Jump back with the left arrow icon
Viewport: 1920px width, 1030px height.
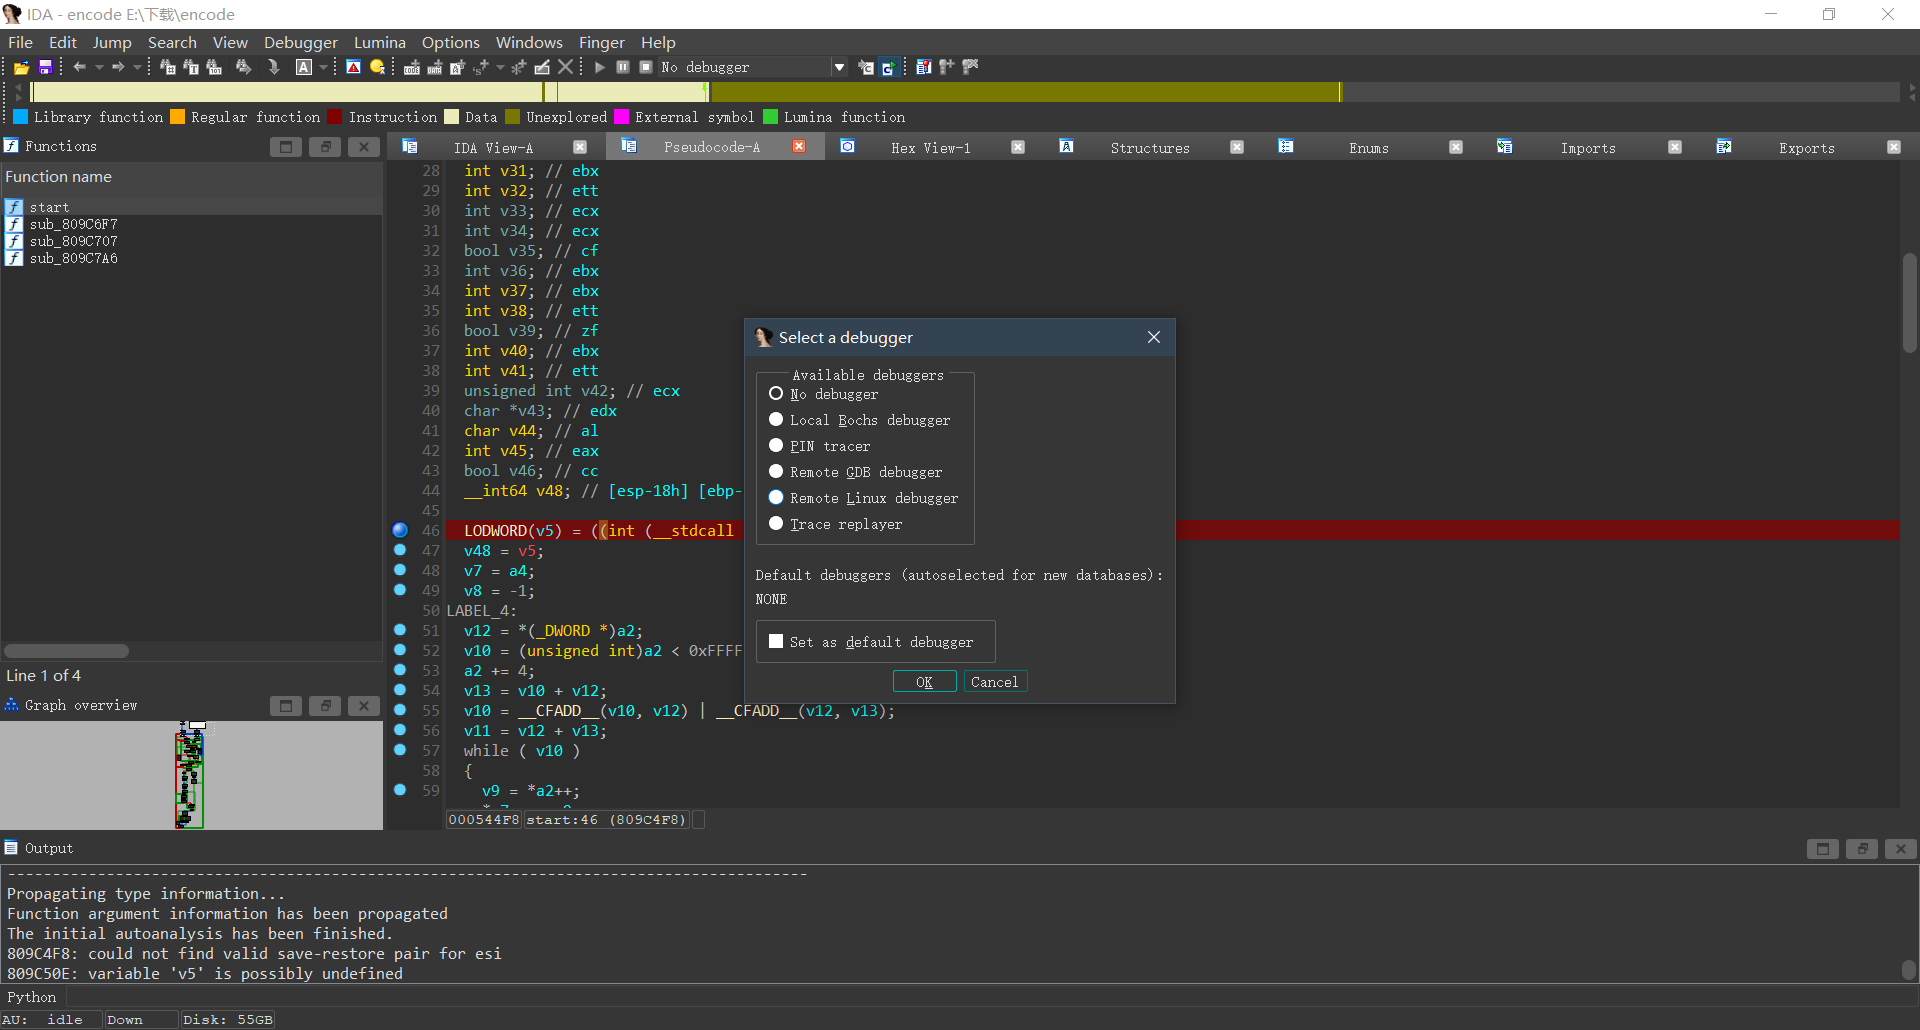pyautogui.click(x=79, y=67)
